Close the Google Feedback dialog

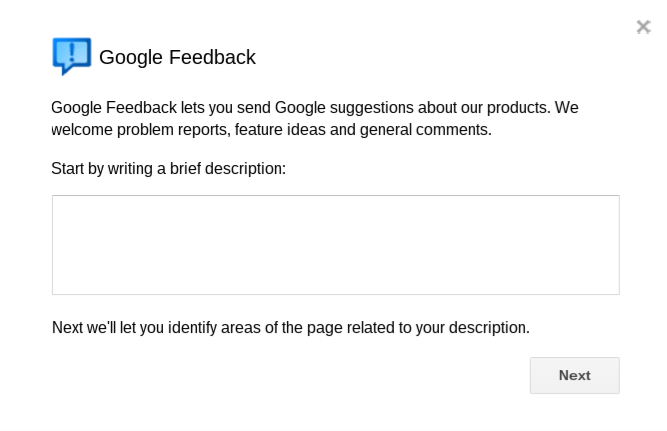tap(643, 27)
